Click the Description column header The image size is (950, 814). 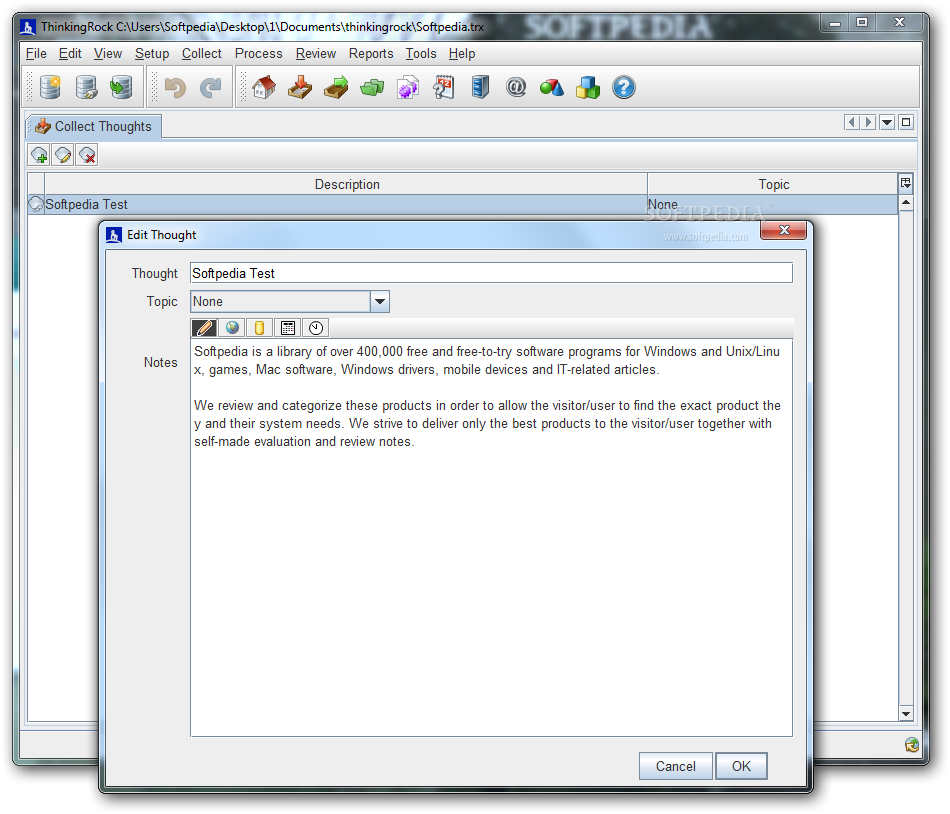coord(347,184)
